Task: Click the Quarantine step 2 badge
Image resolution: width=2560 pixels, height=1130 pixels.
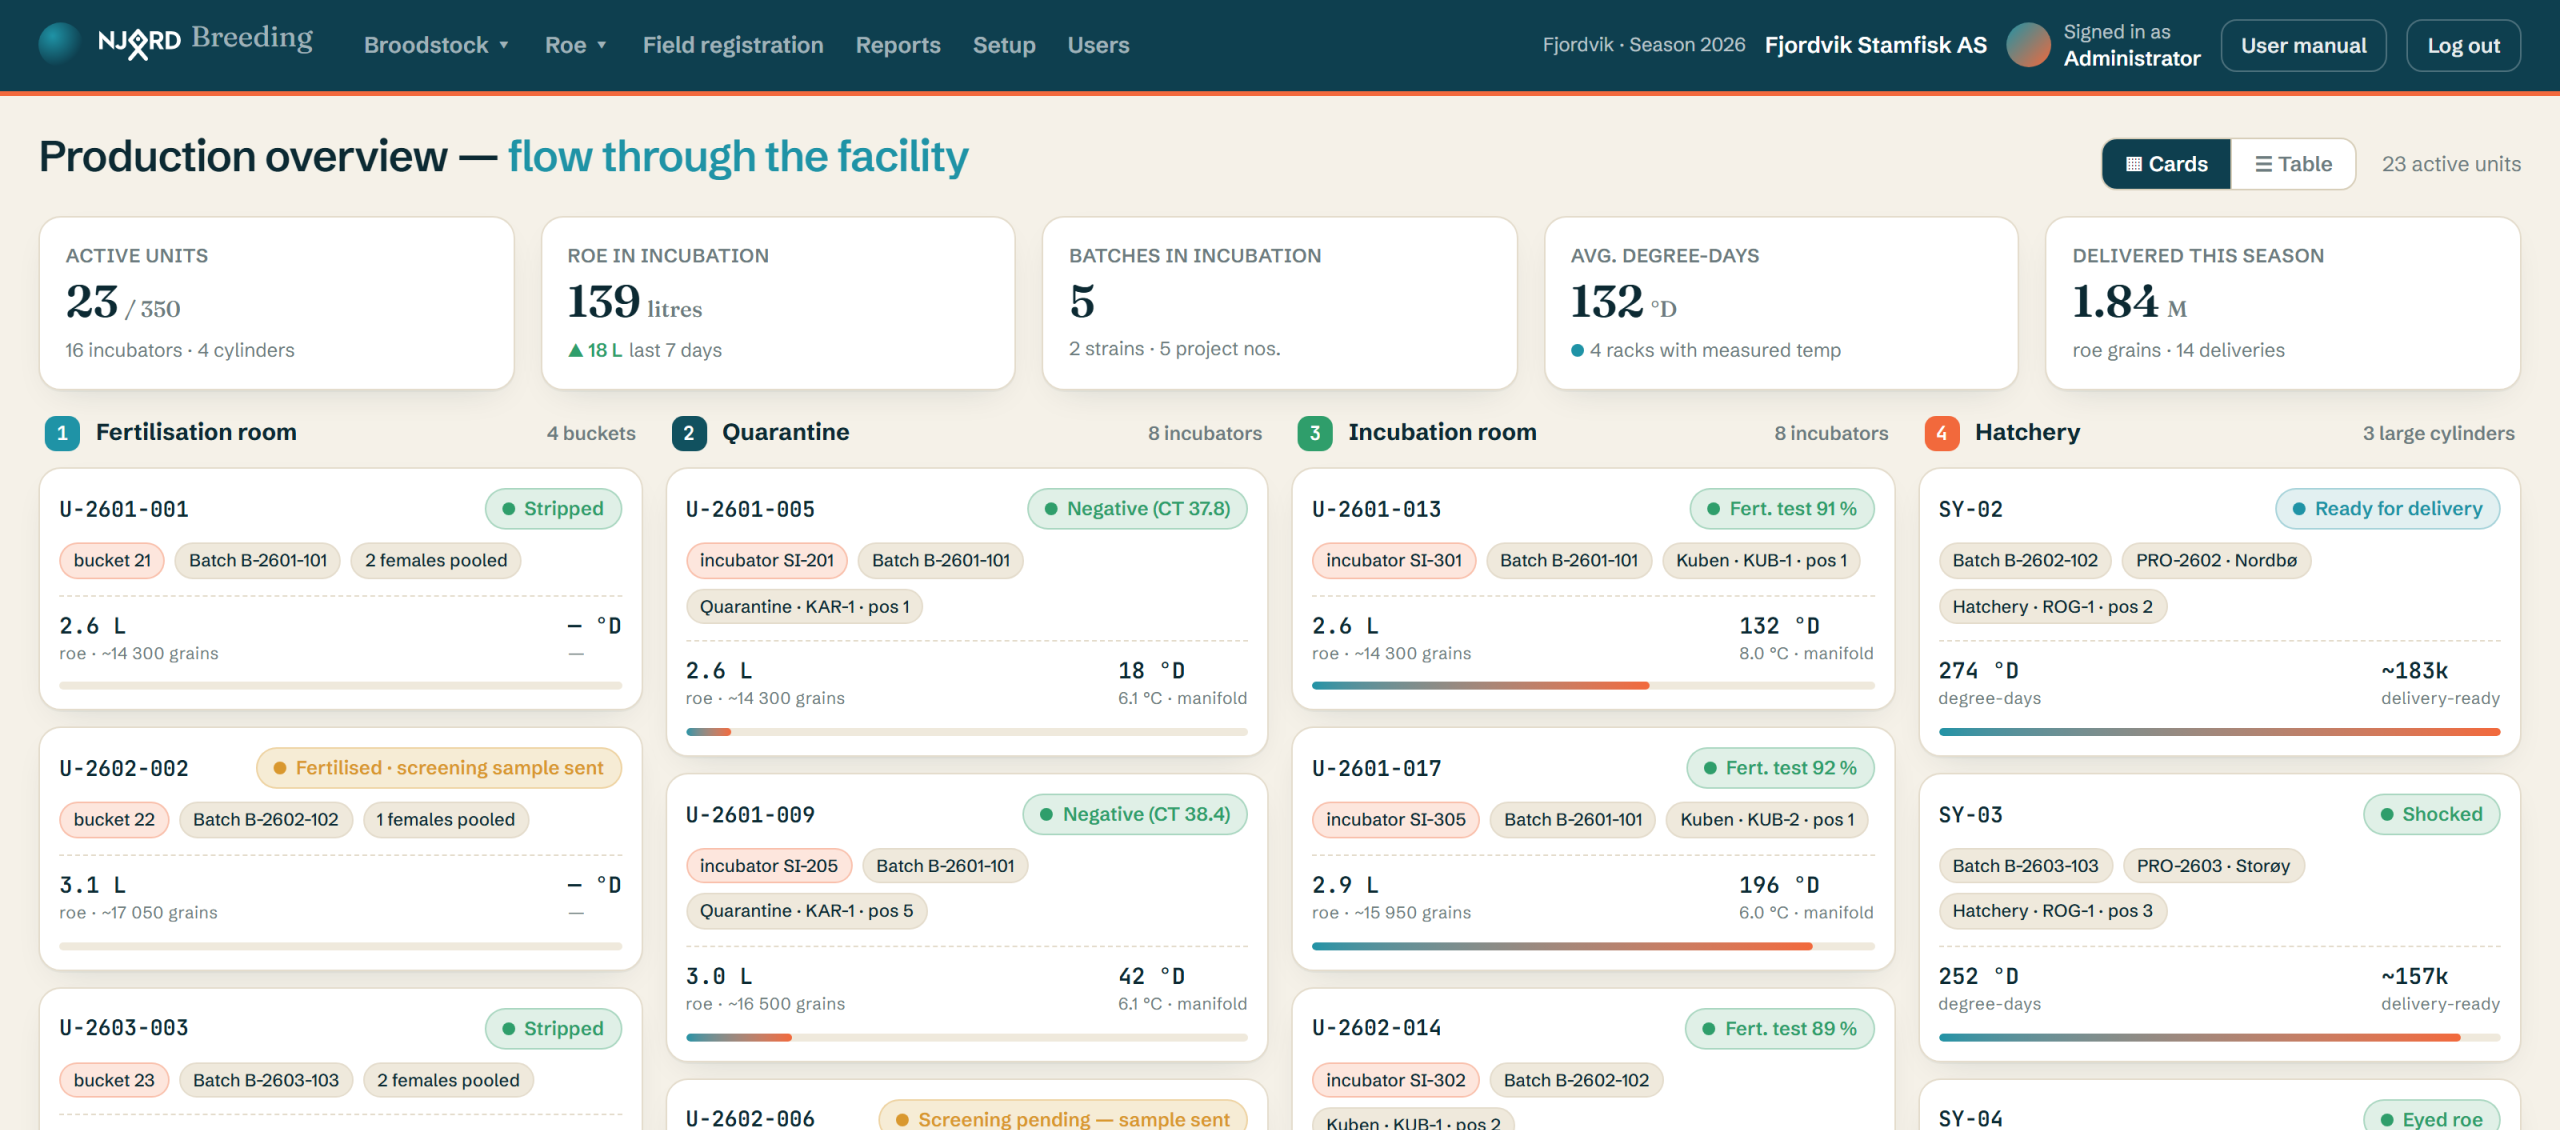Action: coord(689,433)
